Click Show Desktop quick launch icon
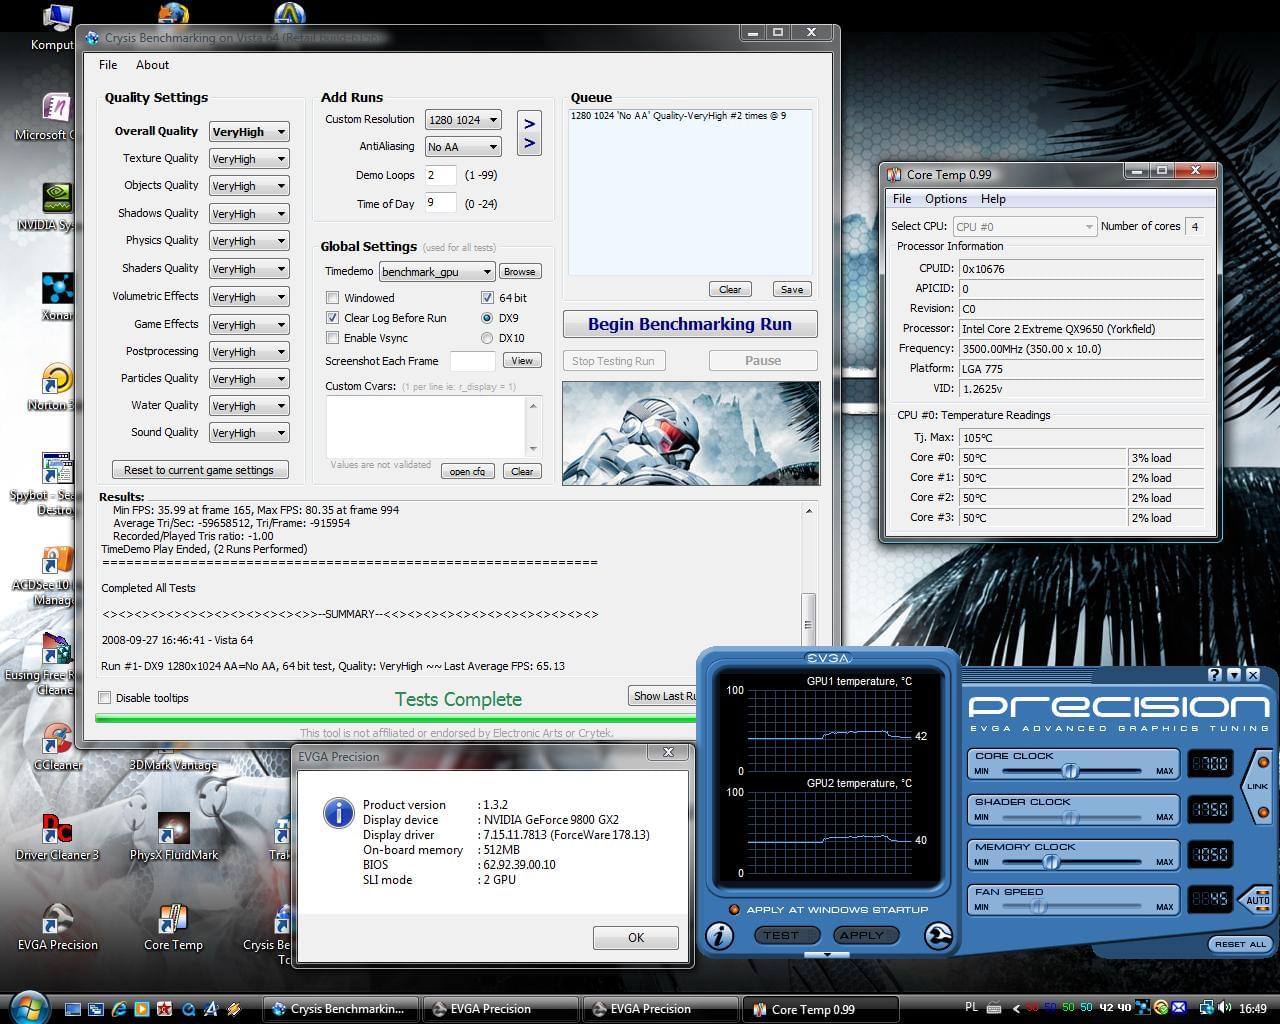This screenshot has height=1024, width=1280. pos(72,1009)
